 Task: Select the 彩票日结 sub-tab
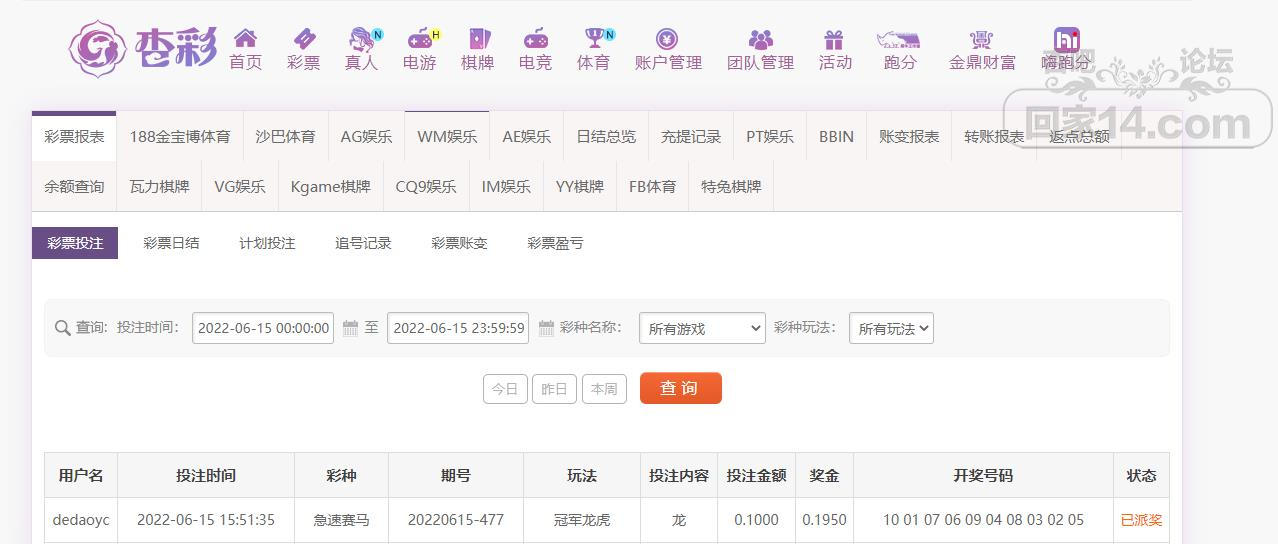click(171, 243)
